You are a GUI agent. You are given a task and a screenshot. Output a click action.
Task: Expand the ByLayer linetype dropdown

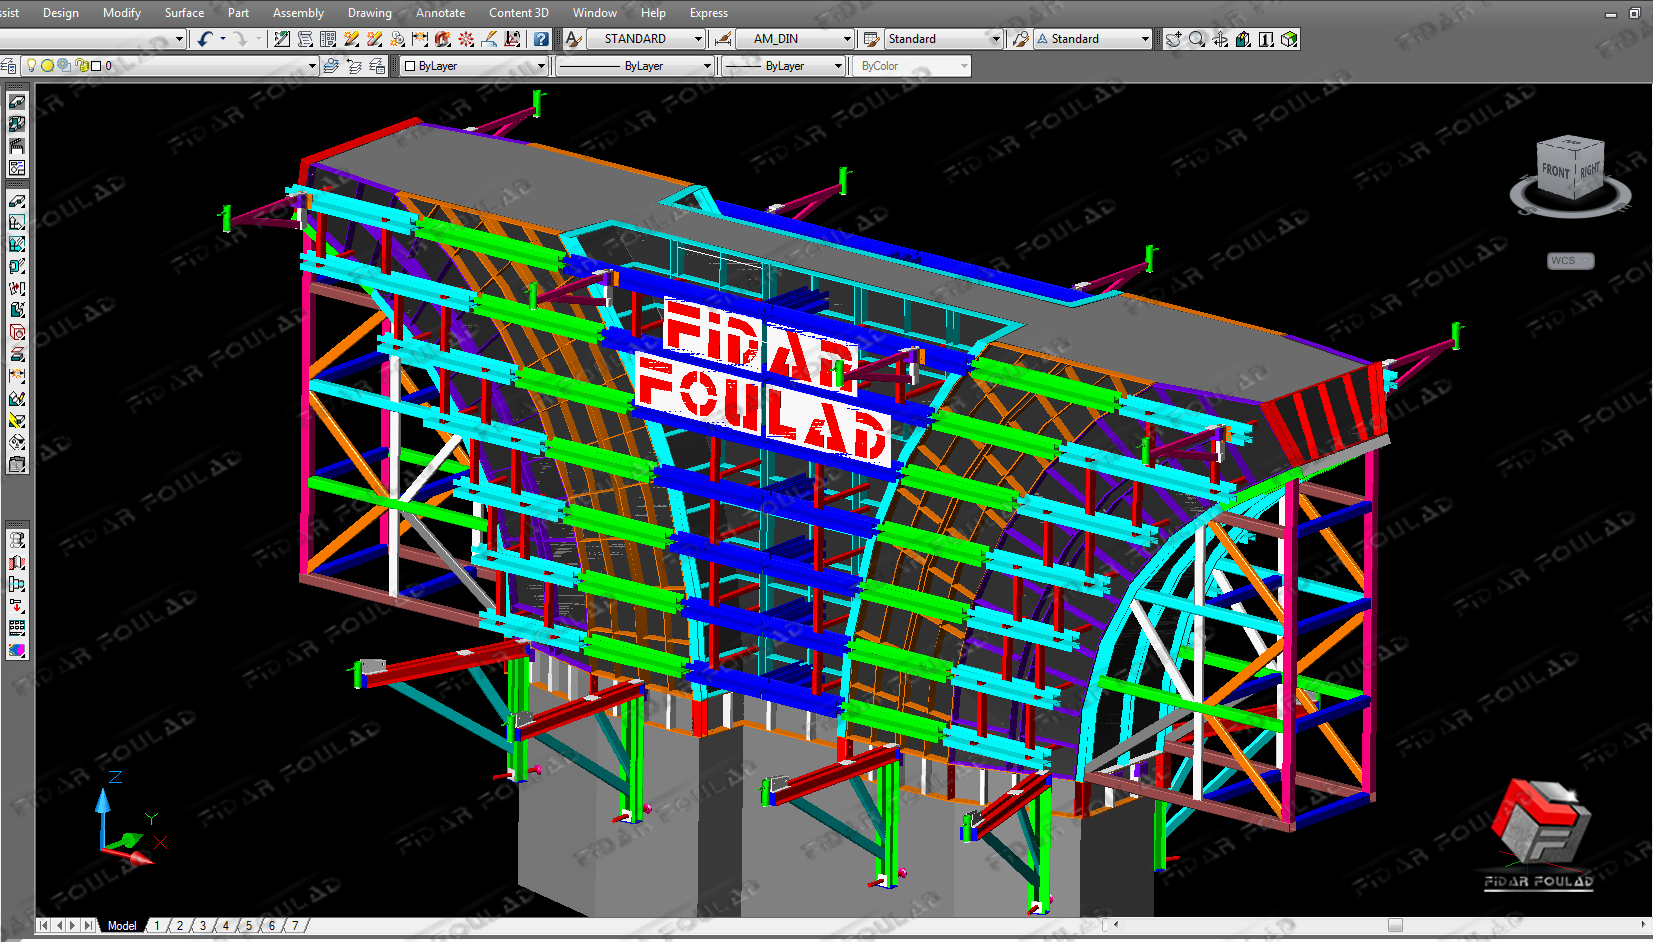[707, 66]
